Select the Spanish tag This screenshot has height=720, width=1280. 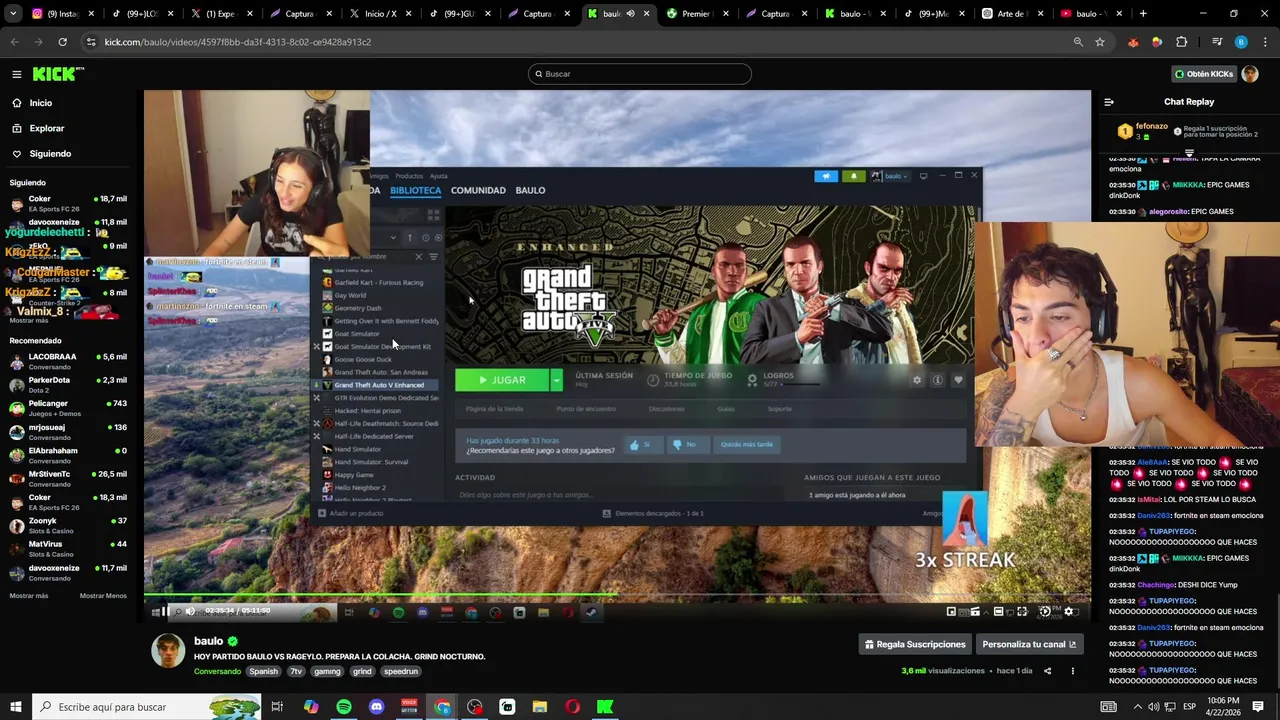point(264,672)
